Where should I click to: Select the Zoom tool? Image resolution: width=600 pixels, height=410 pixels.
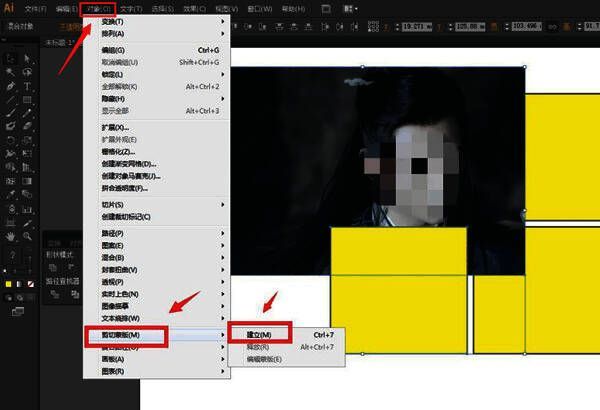pyautogui.click(x=27, y=237)
